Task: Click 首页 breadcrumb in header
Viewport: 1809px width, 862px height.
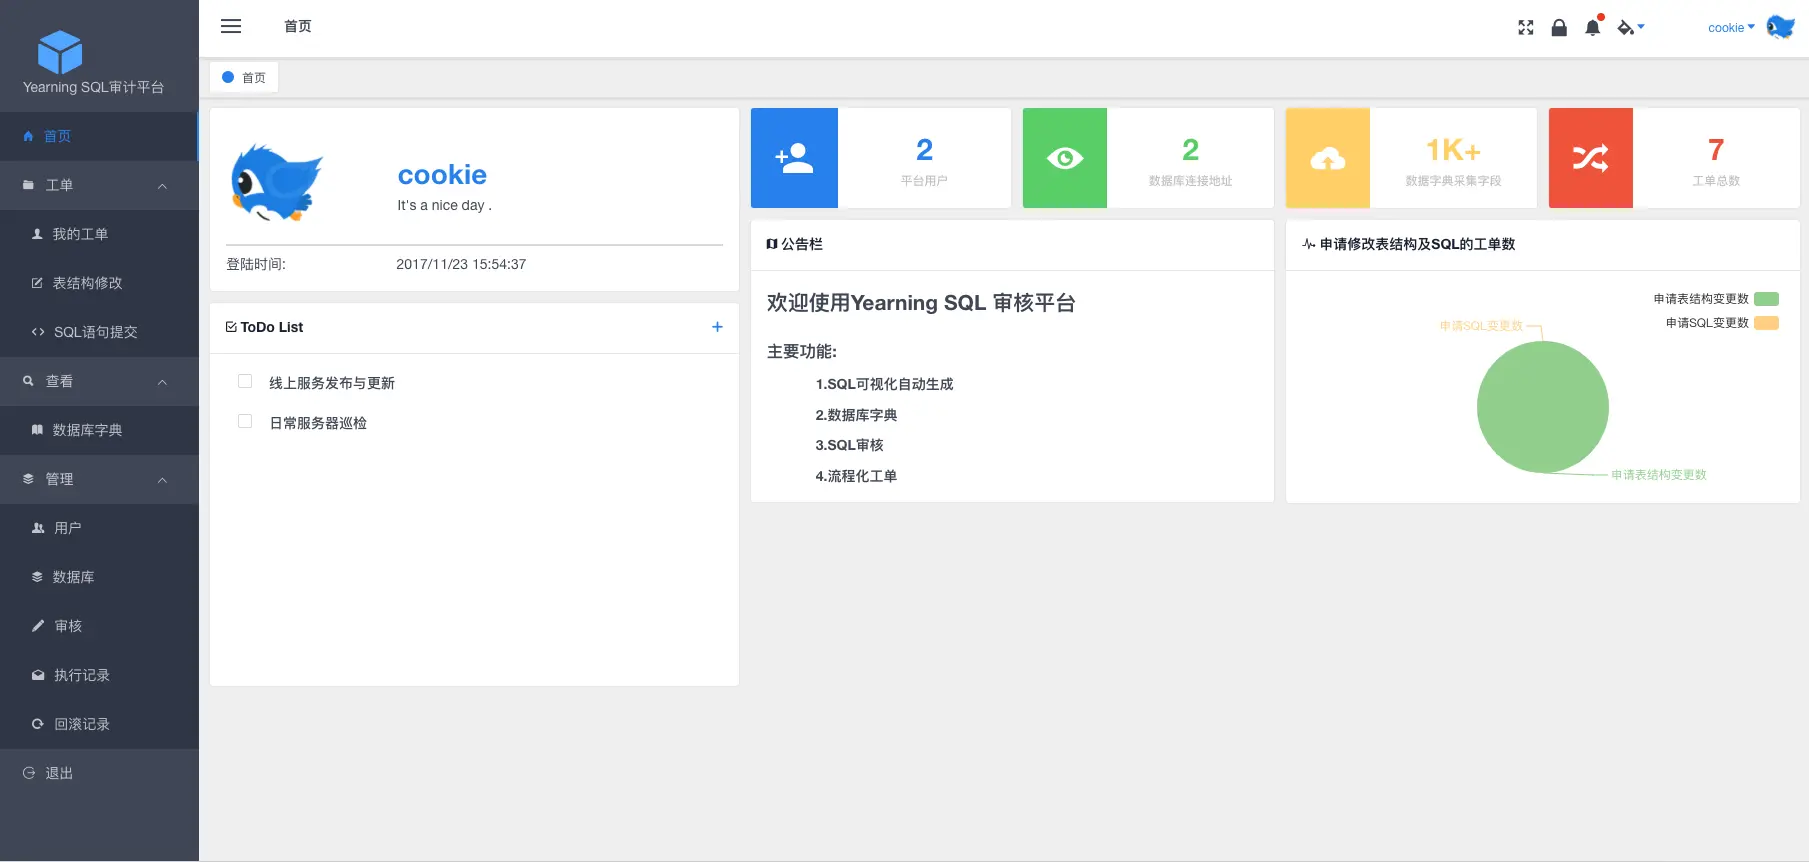Action: (x=298, y=26)
